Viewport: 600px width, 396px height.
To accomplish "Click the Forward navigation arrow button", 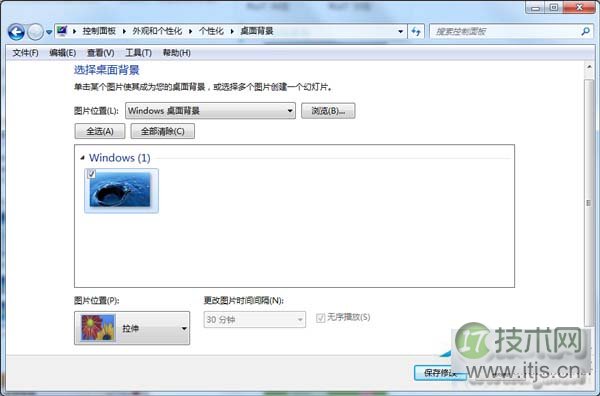I will (35, 32).
